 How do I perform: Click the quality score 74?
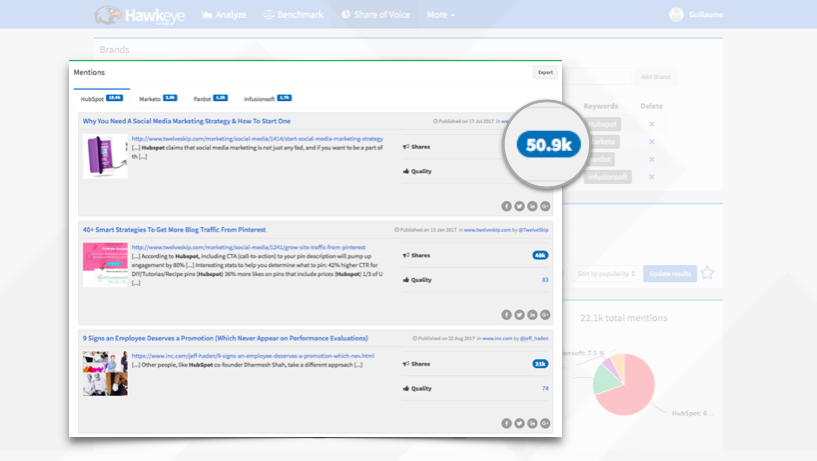click(x=545, y=389)
